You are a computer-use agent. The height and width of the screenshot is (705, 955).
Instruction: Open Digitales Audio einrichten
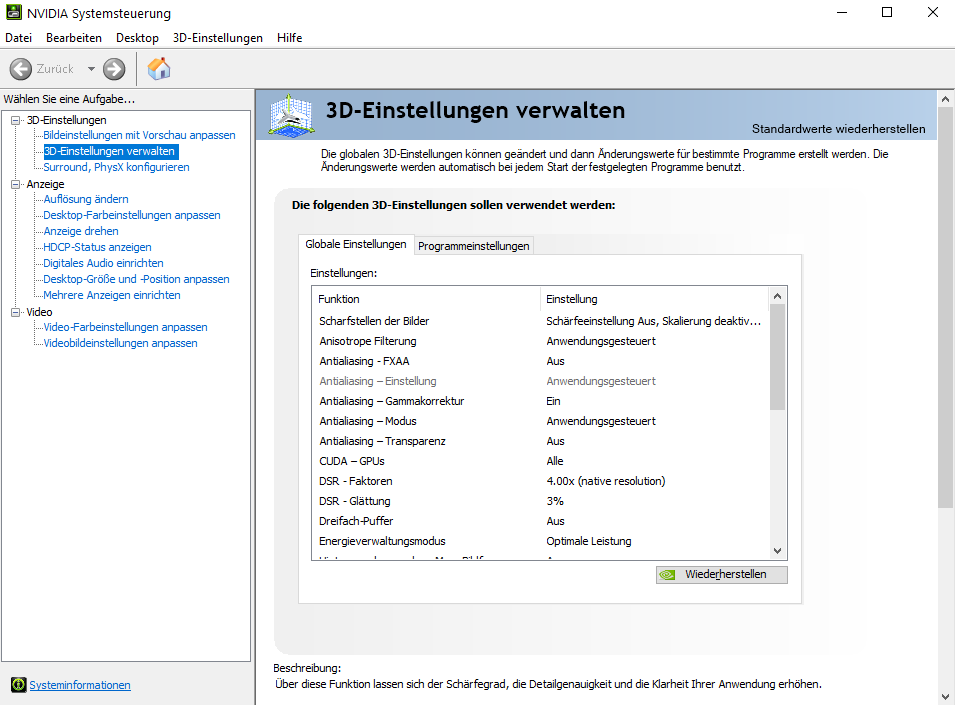(103, 263)
